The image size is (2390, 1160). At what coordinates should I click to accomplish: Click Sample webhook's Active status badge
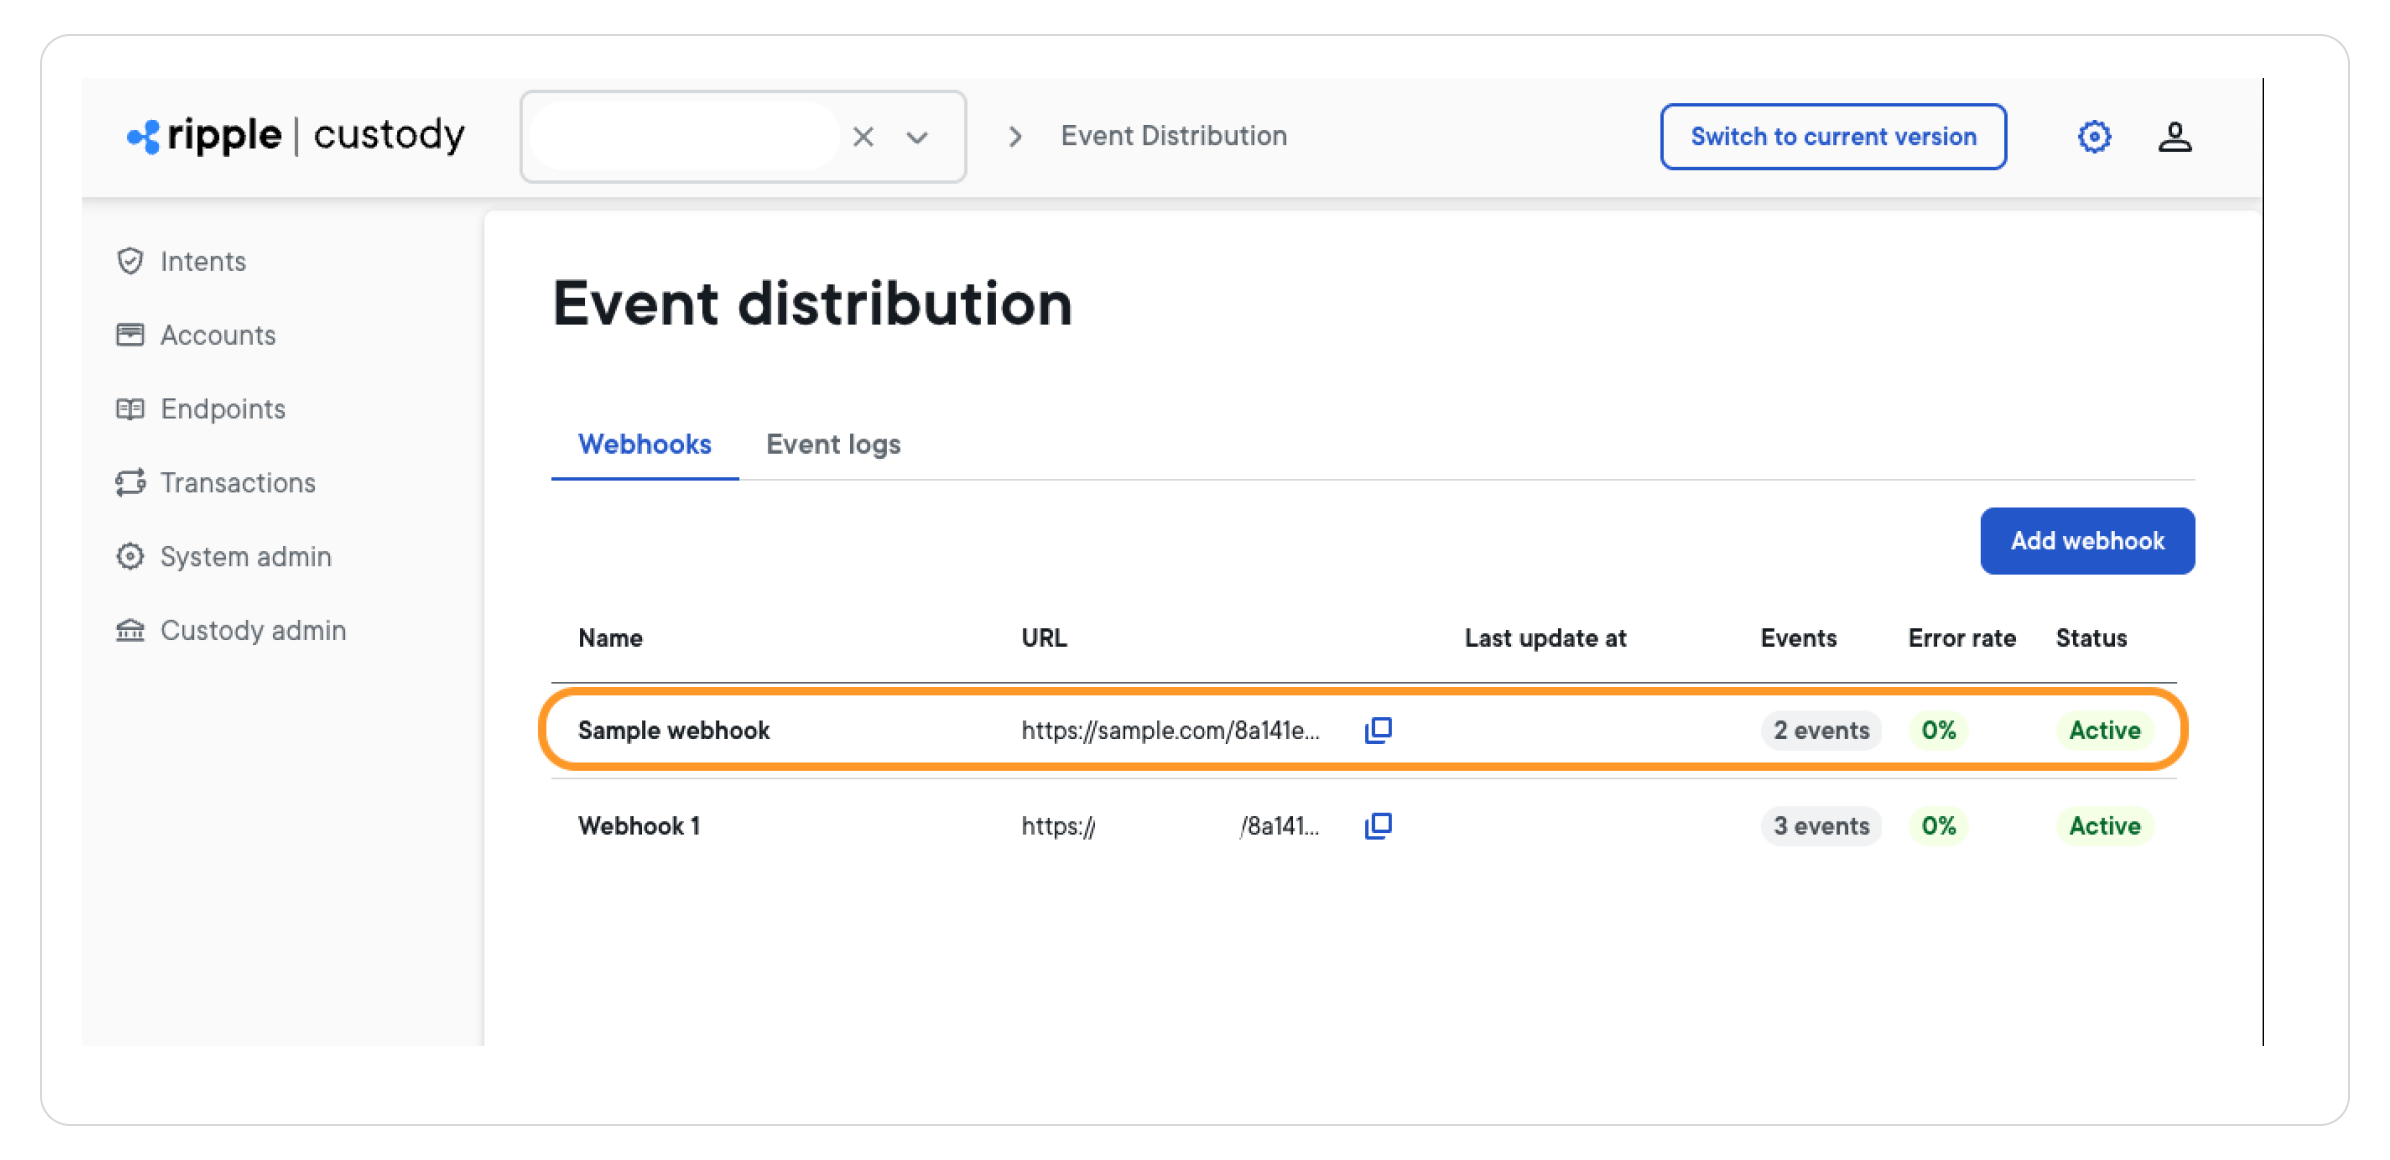(2104, 730)
